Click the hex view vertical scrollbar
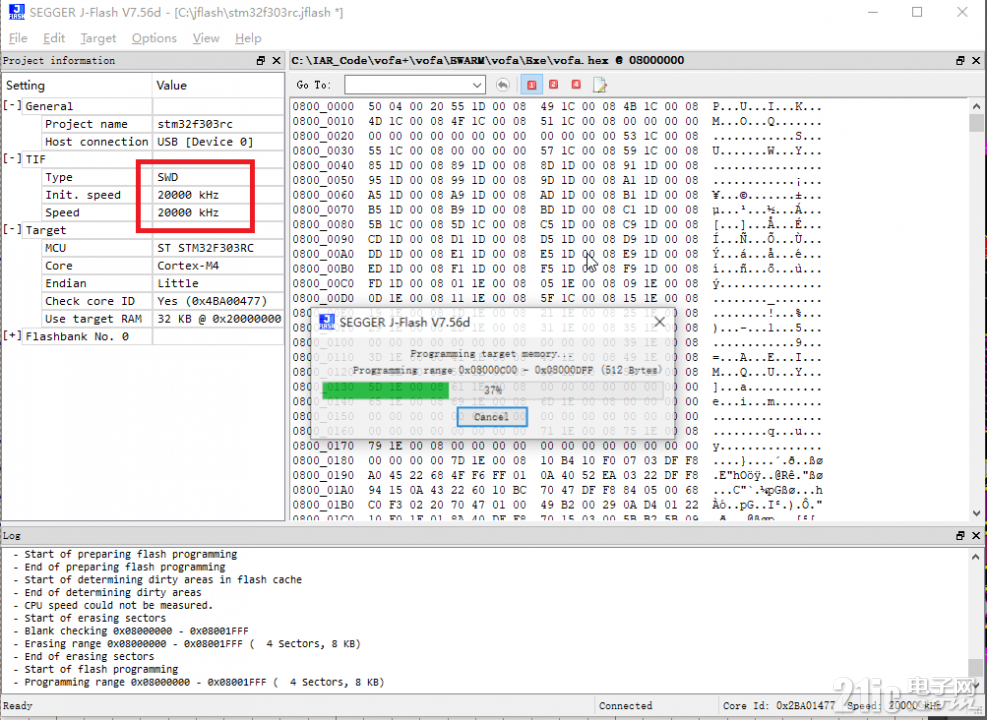Image resolution: width=987 pixels, height=720 pixels. (976, 308)
